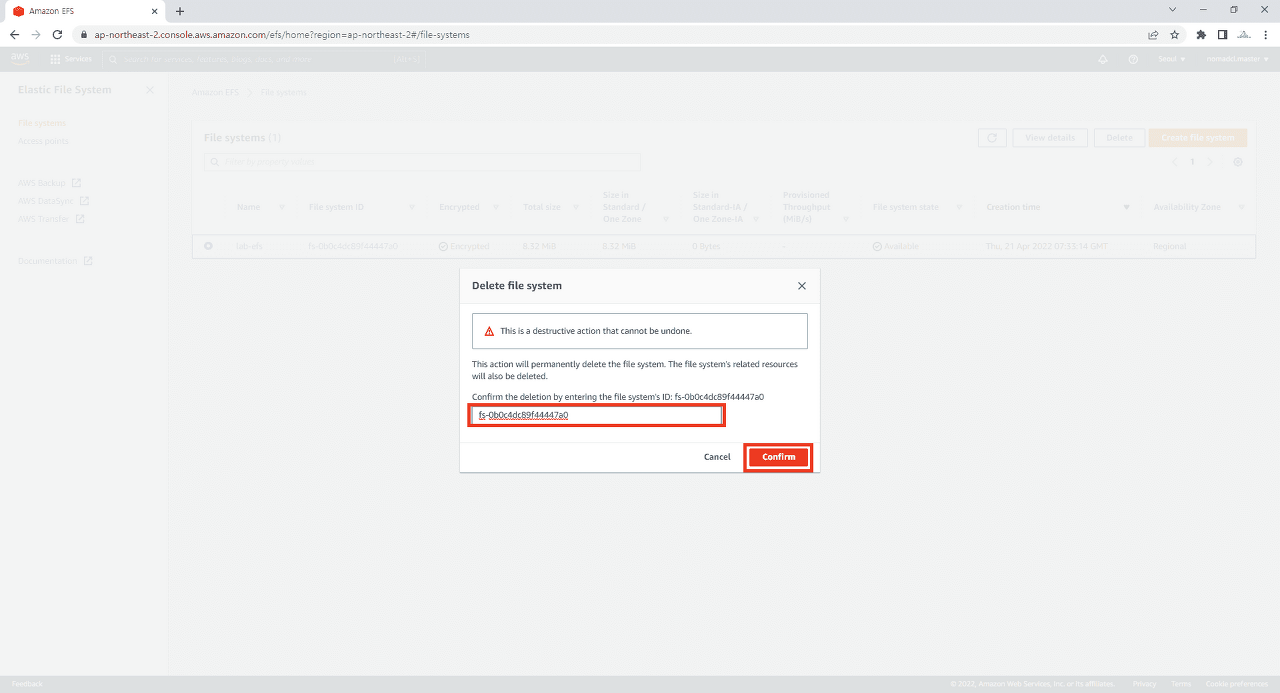Open a new browser tab
Viewport: 1280px width, 693px height.
(180, 11)
